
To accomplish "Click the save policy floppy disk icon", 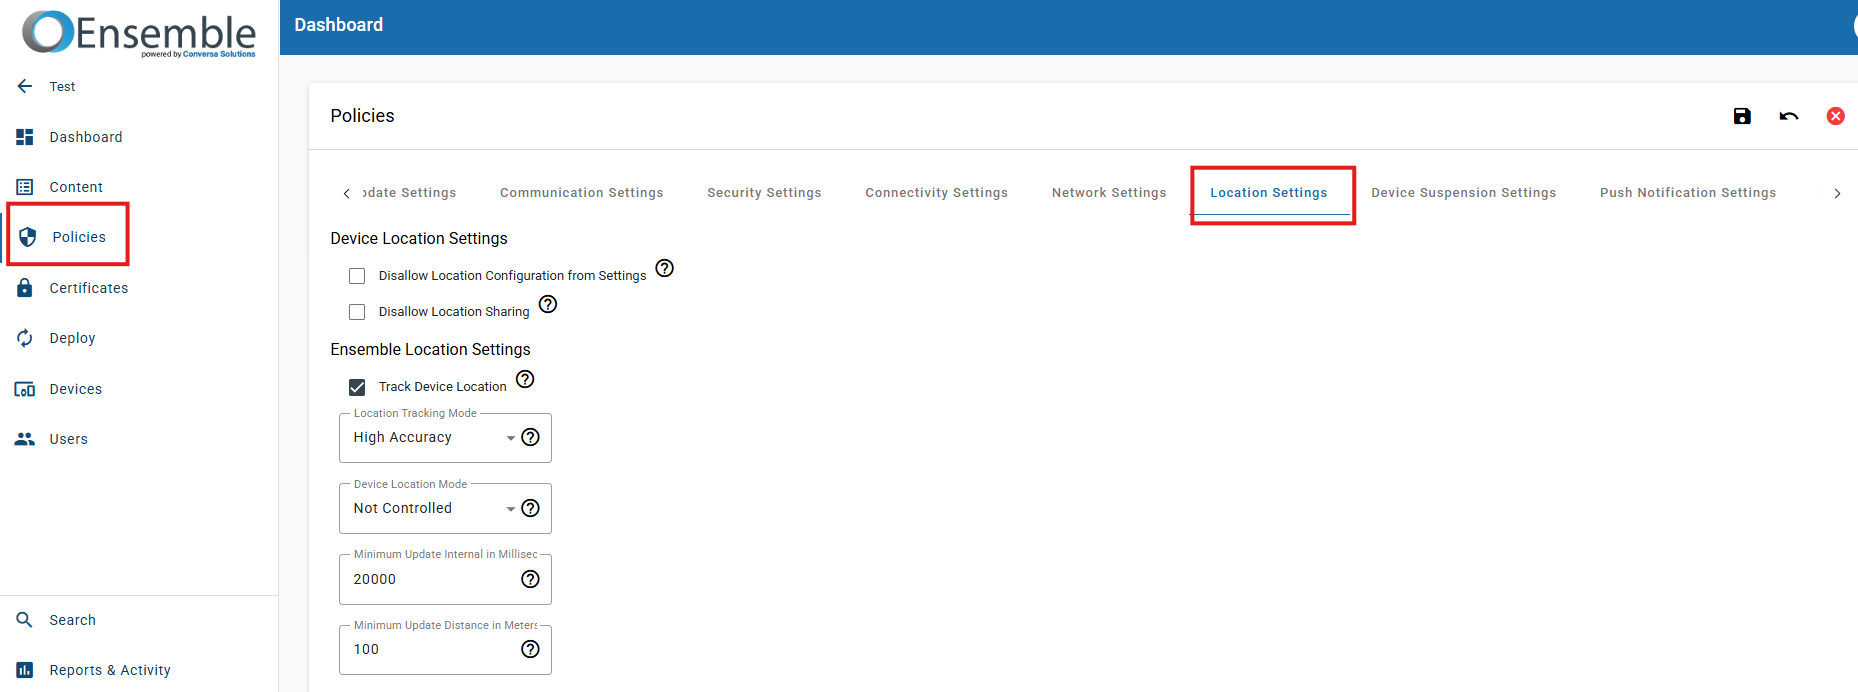I will tap(1742, 116).
